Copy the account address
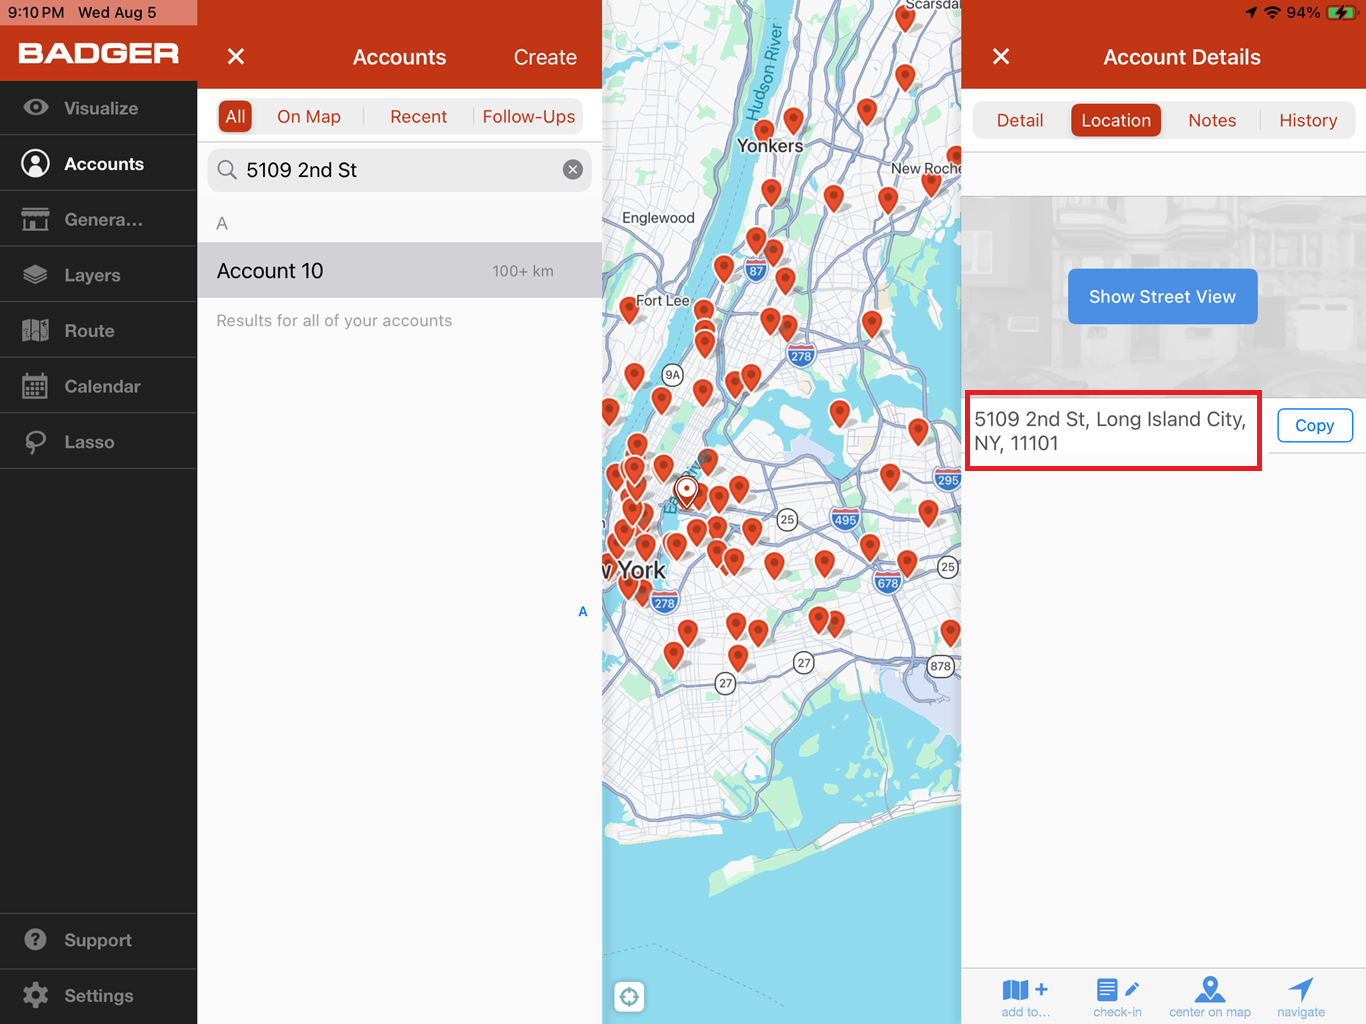The width and height of the screenshot is (1366, 1024). (x=1314, y=425)
